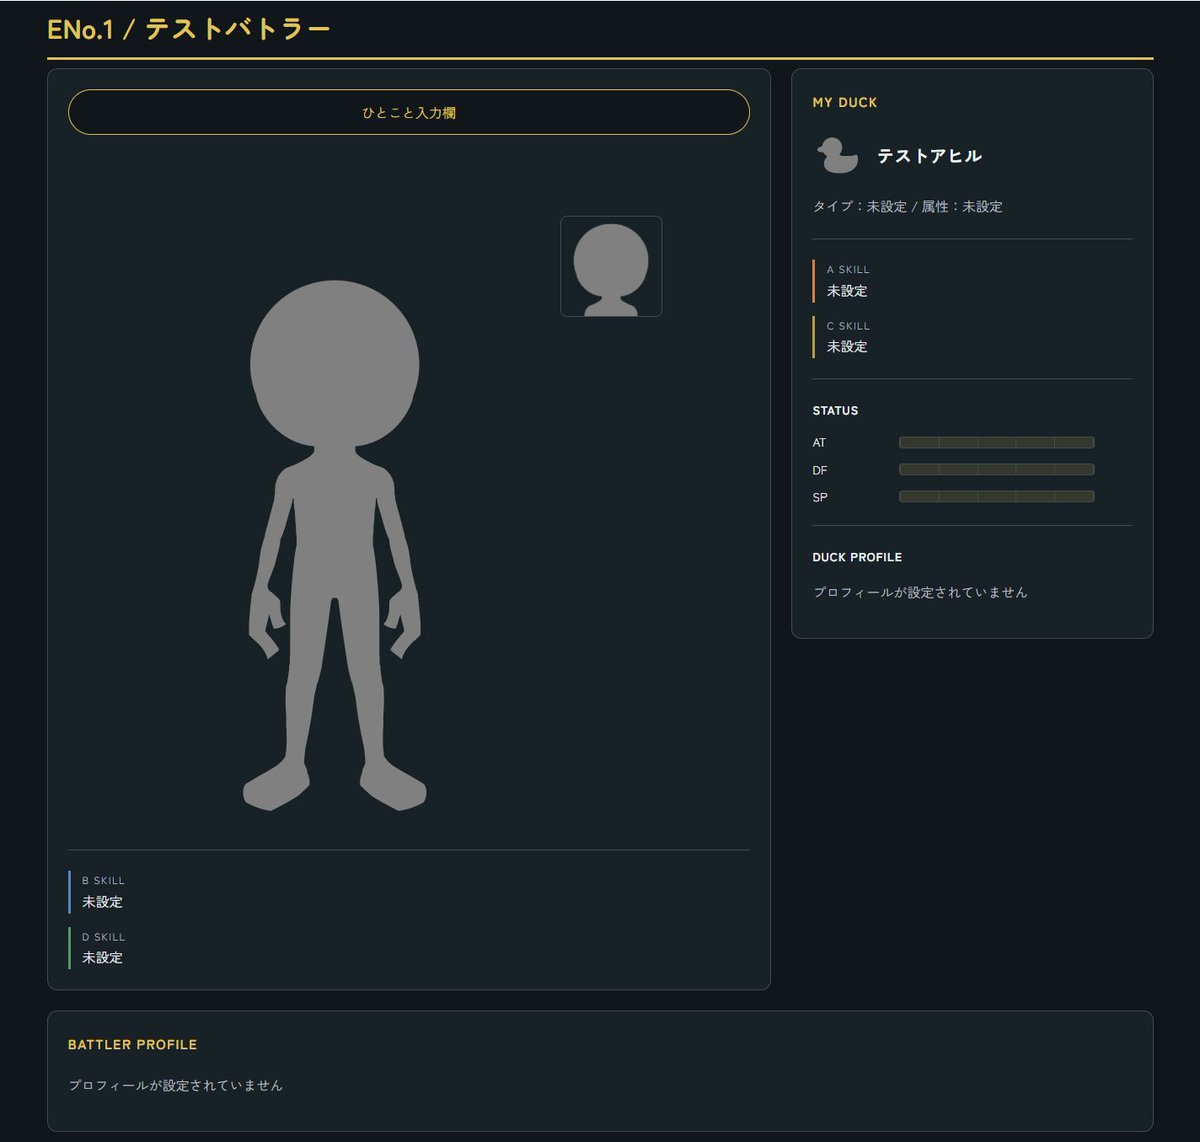
Task: Click the AT status bar
Action: pos(996,442)
